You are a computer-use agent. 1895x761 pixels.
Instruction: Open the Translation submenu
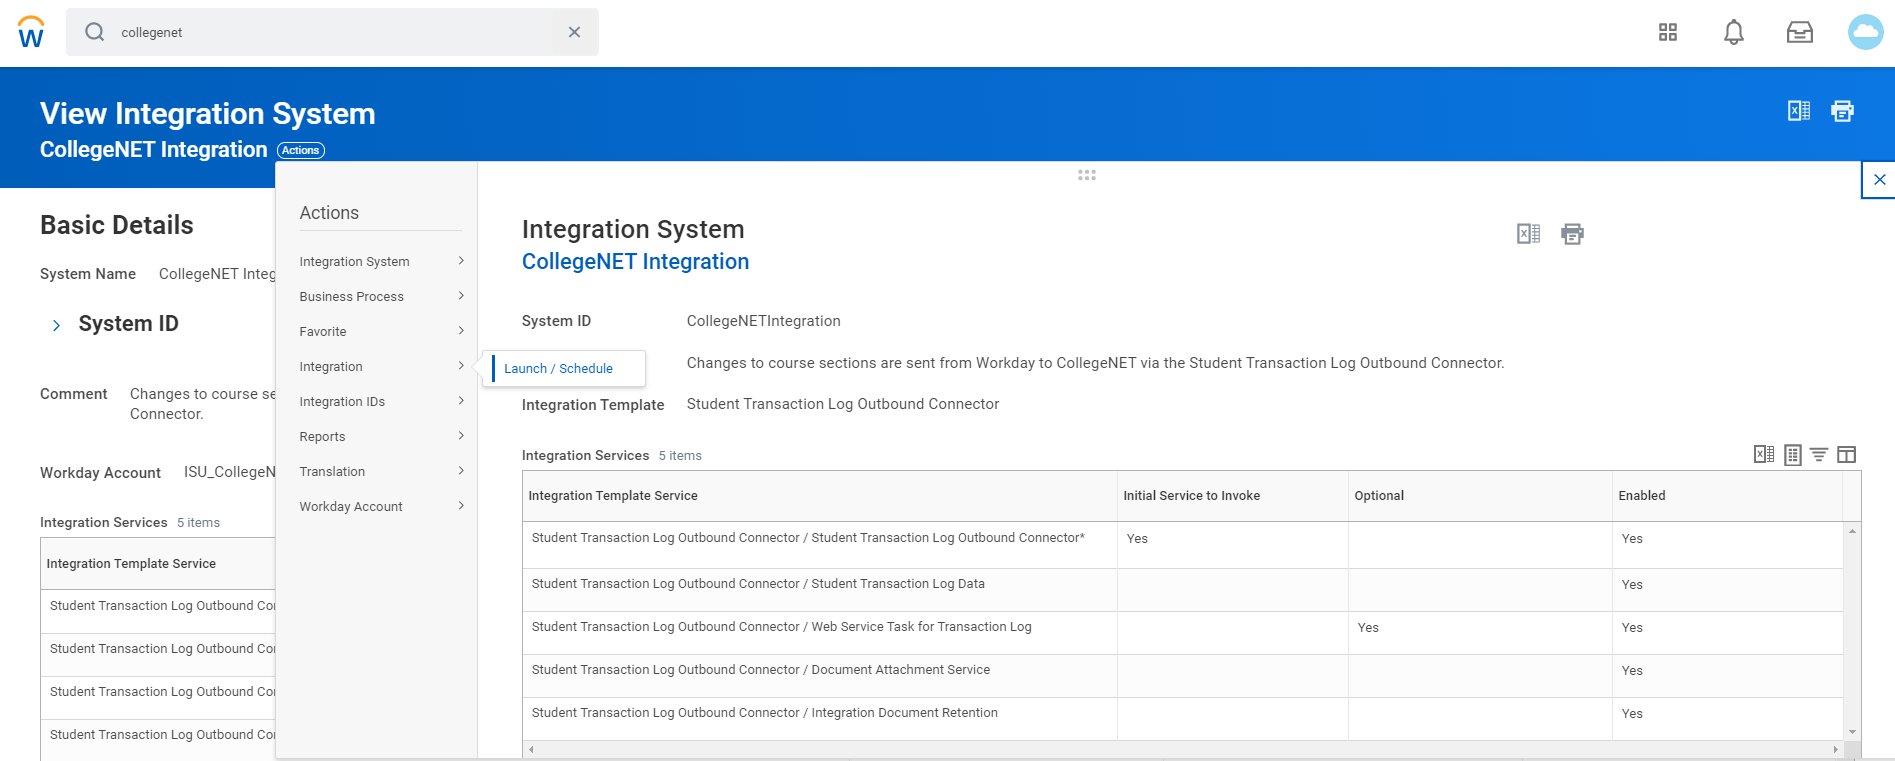click(382, 472)
